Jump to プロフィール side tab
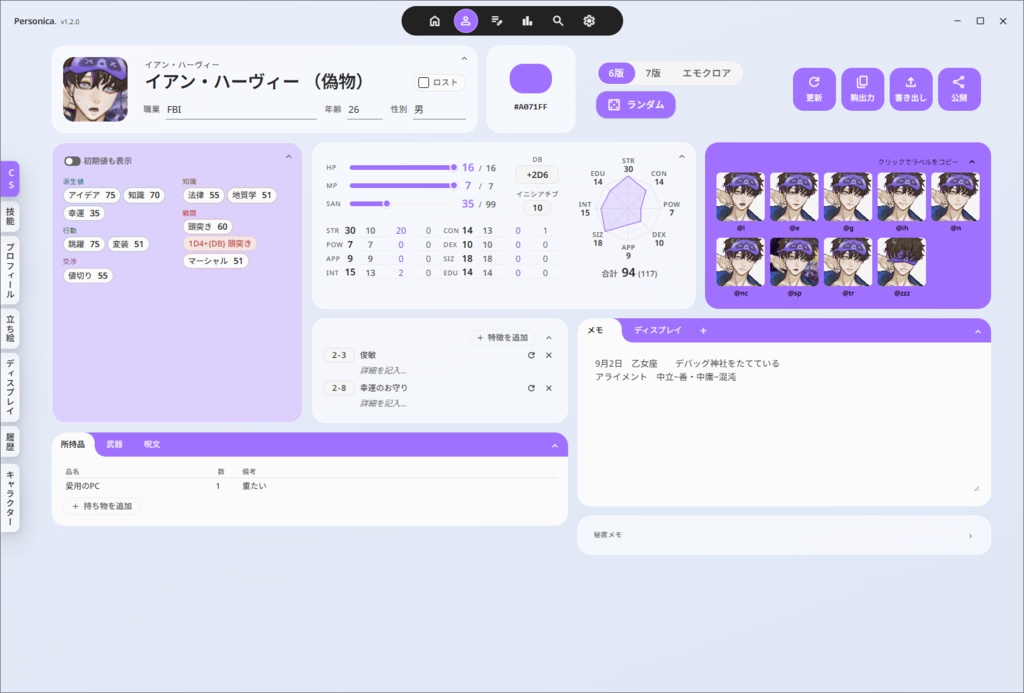The width and height of the screenshot is (1024, 693). point(10,270)
